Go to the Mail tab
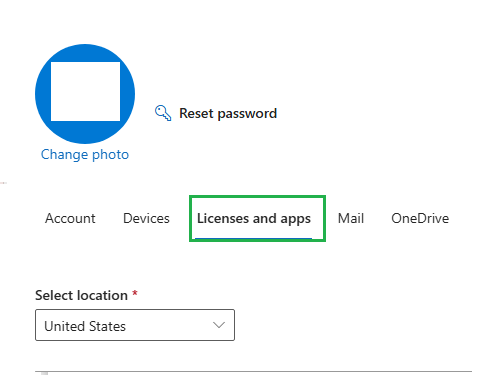This screenshot has height=375, width=482. (x=351, y=219)
